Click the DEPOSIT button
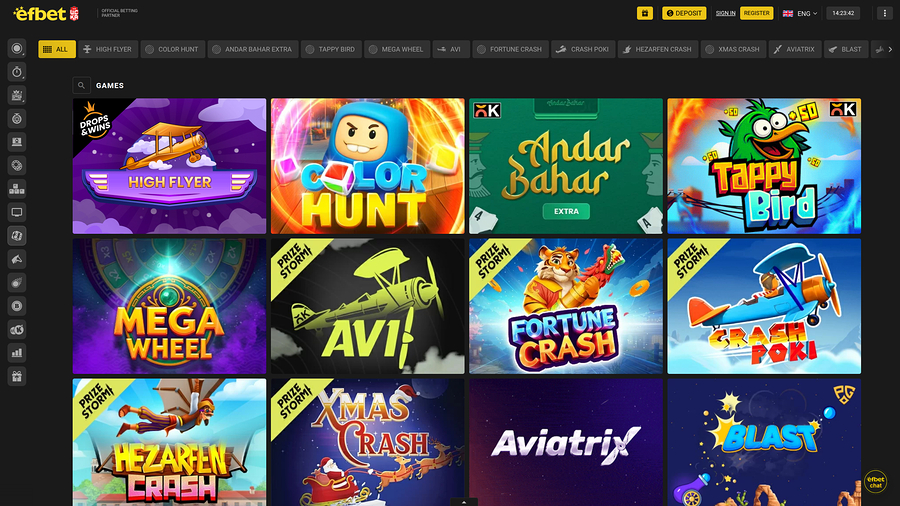The width and height of the screenshot is (900, 506). [684, 13]
